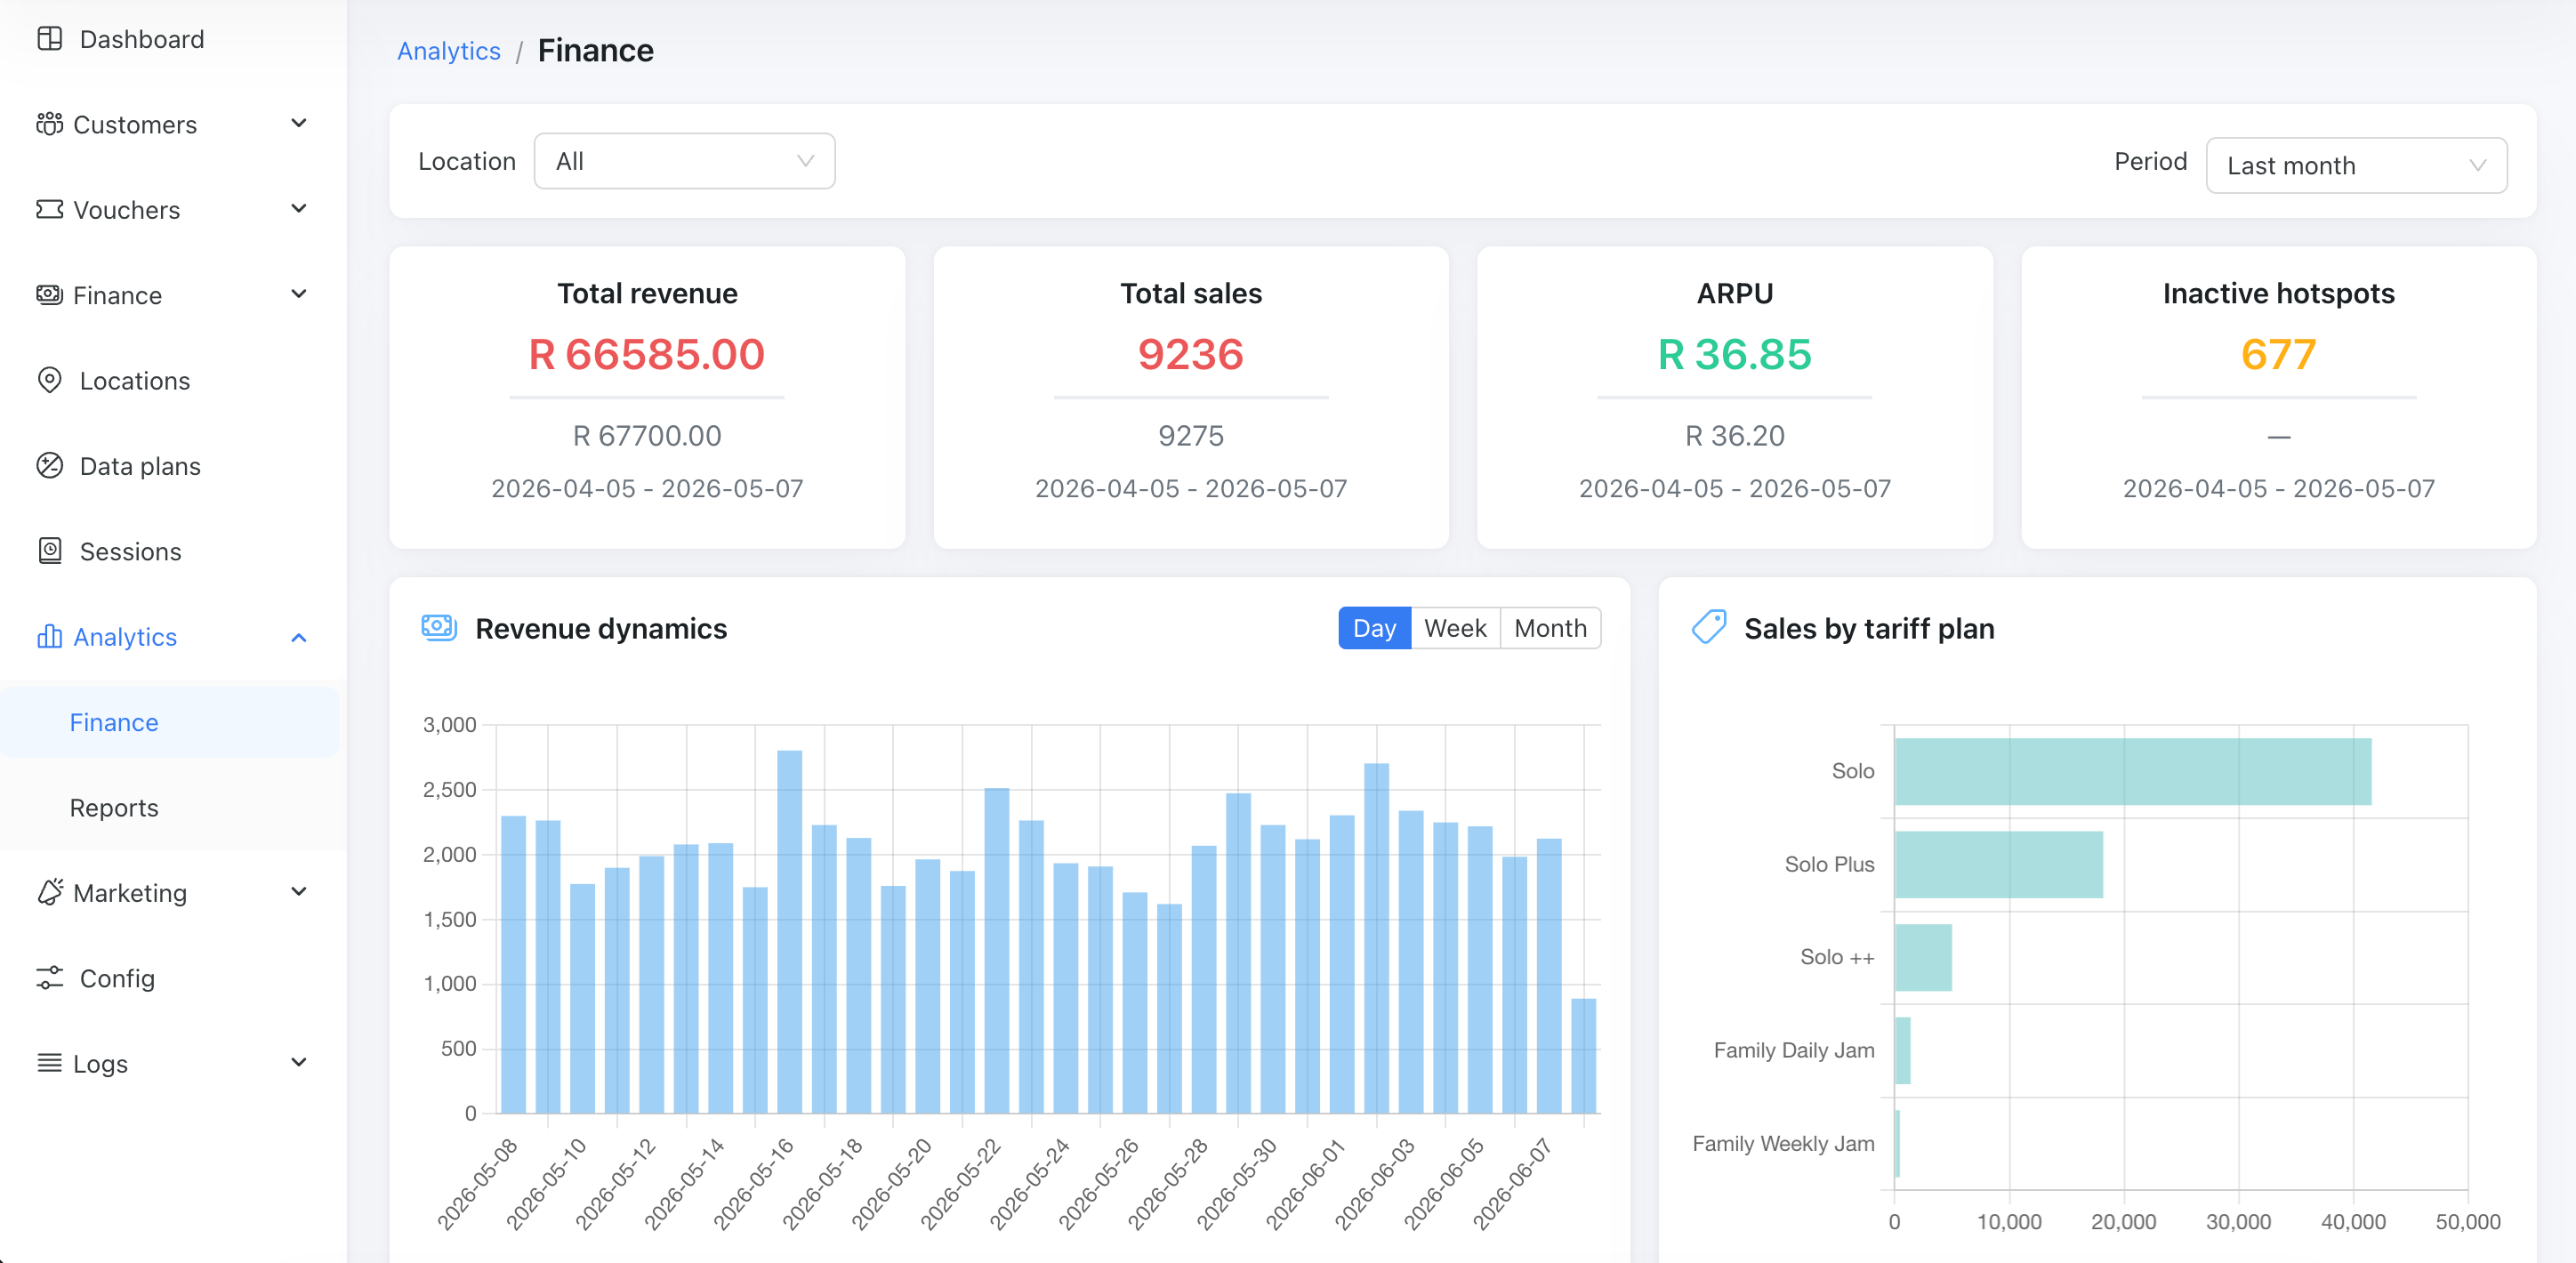
Task: Click the Sessions icon in sidebar
Action: click(49, 551)
